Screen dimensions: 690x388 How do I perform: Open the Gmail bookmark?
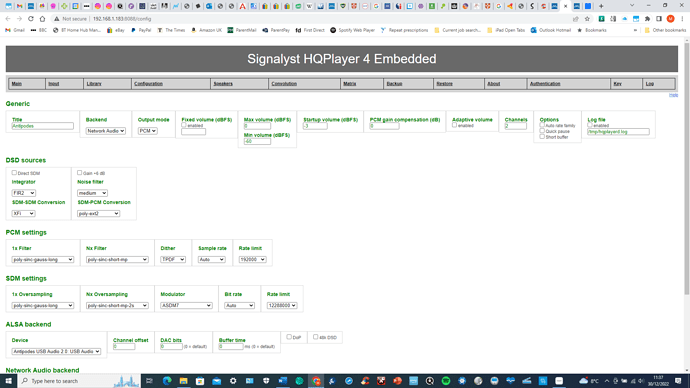(15, 30)
